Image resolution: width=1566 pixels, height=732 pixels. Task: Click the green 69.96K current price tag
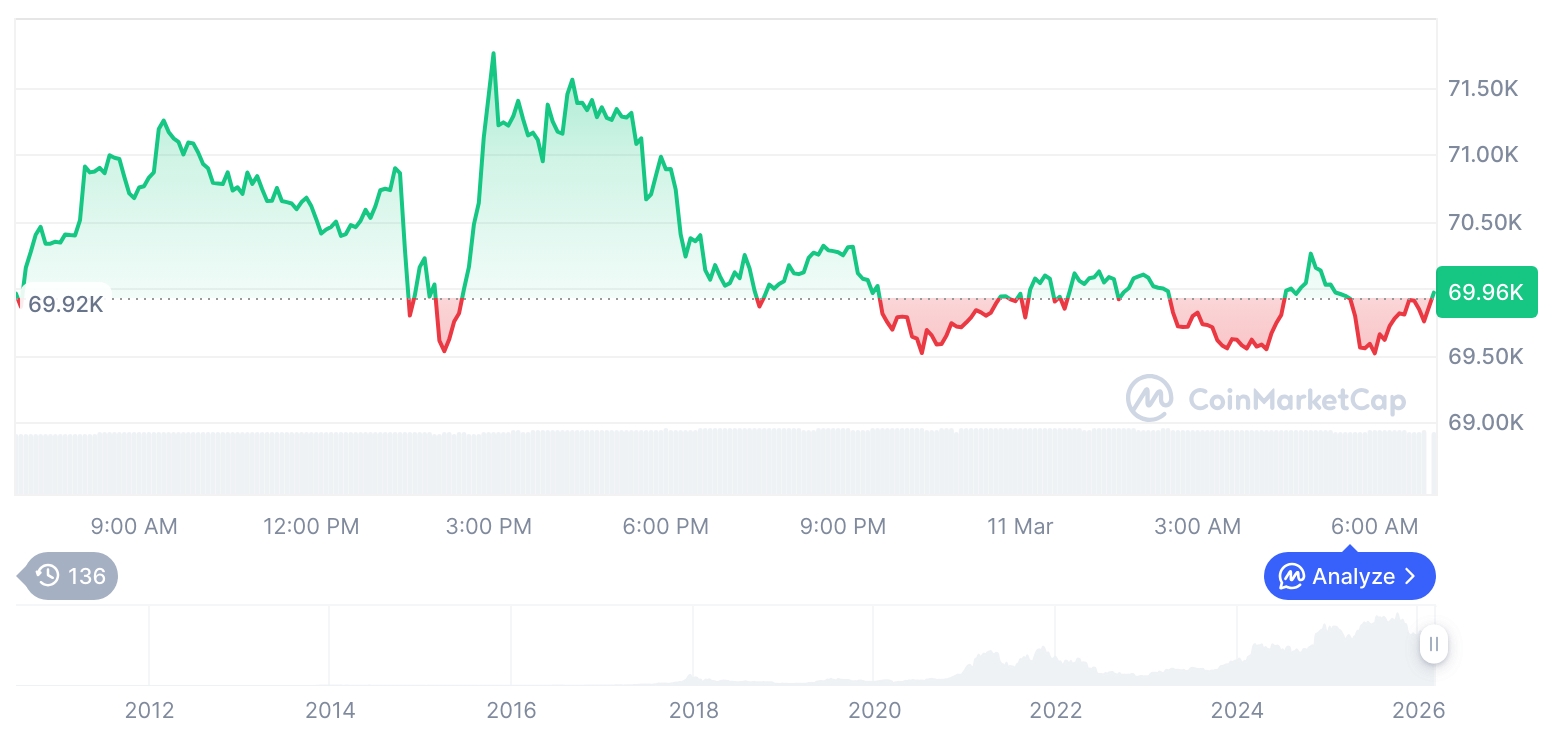pyautogui.click(x=1486, y=292)
